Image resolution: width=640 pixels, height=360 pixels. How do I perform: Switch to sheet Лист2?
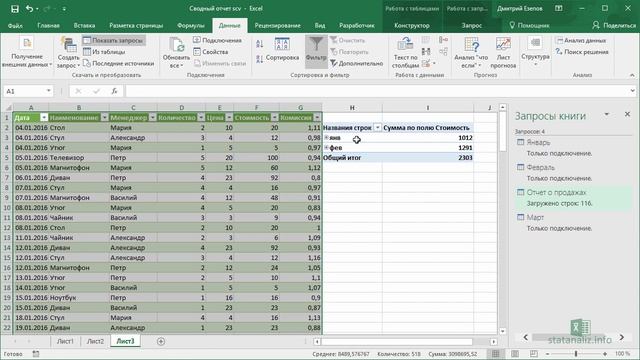click(x=95, y=341)
